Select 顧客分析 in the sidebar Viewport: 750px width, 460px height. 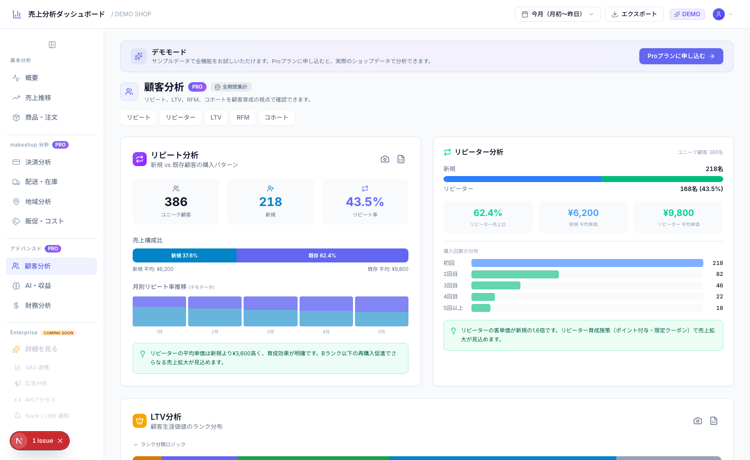point(51,266)
